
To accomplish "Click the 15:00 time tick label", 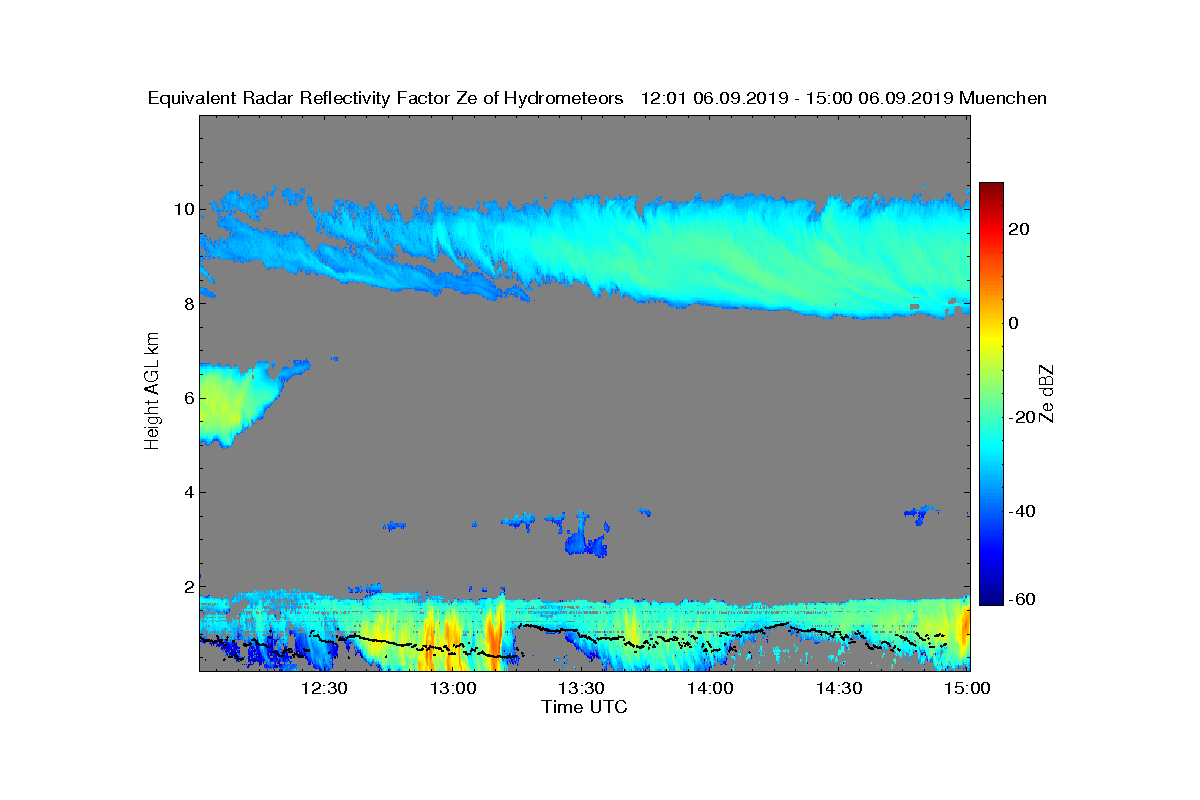I will [967, 688].
